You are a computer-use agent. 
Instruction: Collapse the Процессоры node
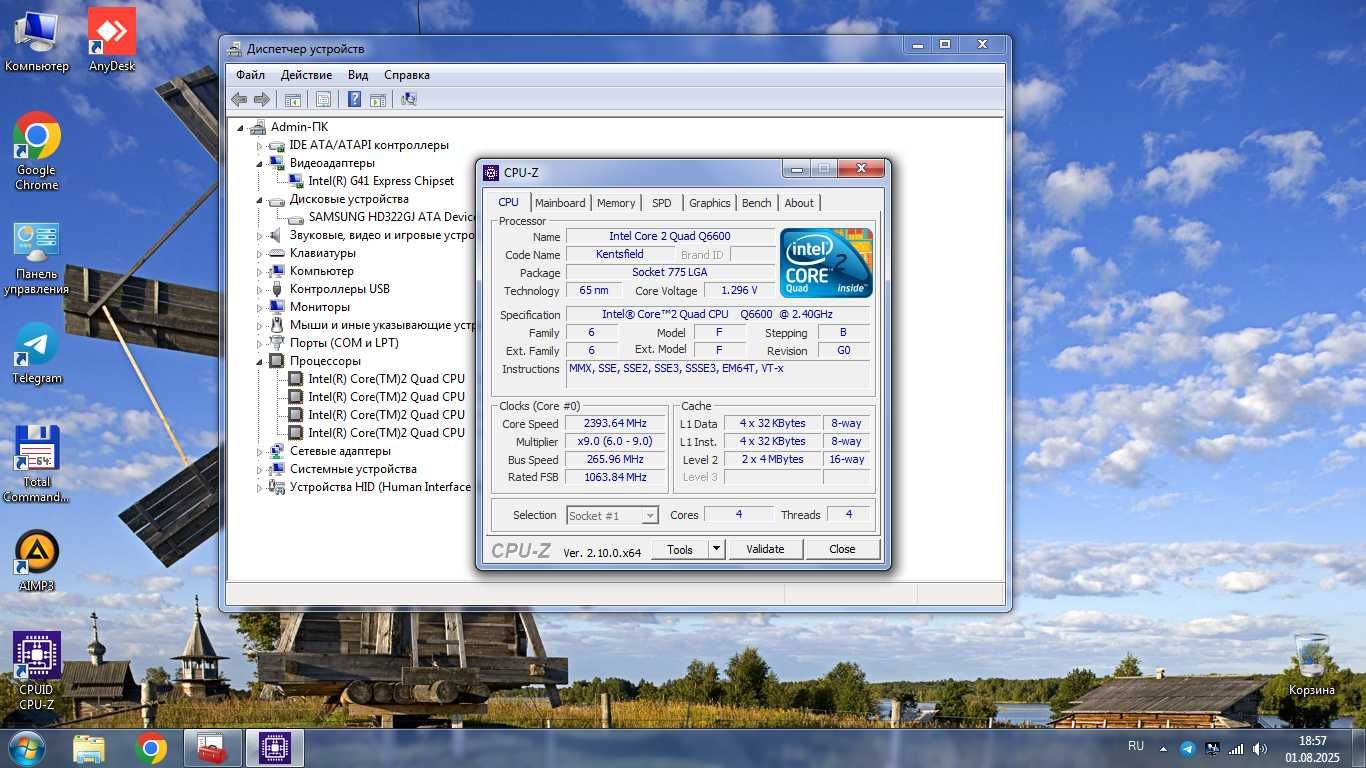[259, 362]
